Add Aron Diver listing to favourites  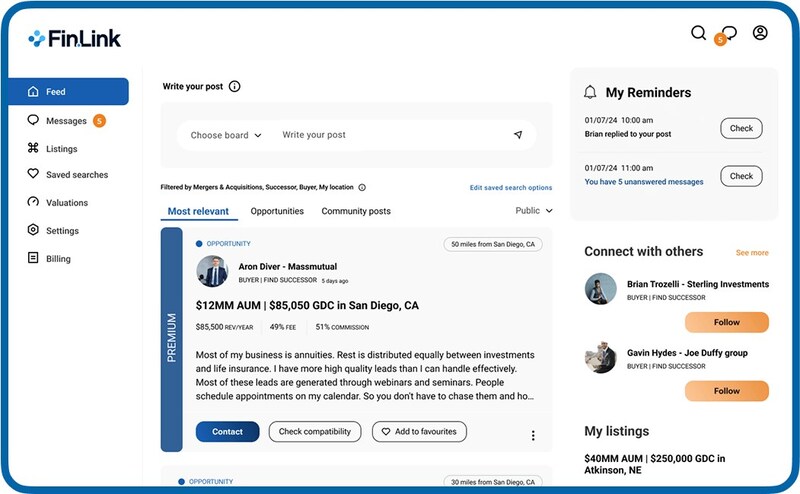[x=419, y=432]
